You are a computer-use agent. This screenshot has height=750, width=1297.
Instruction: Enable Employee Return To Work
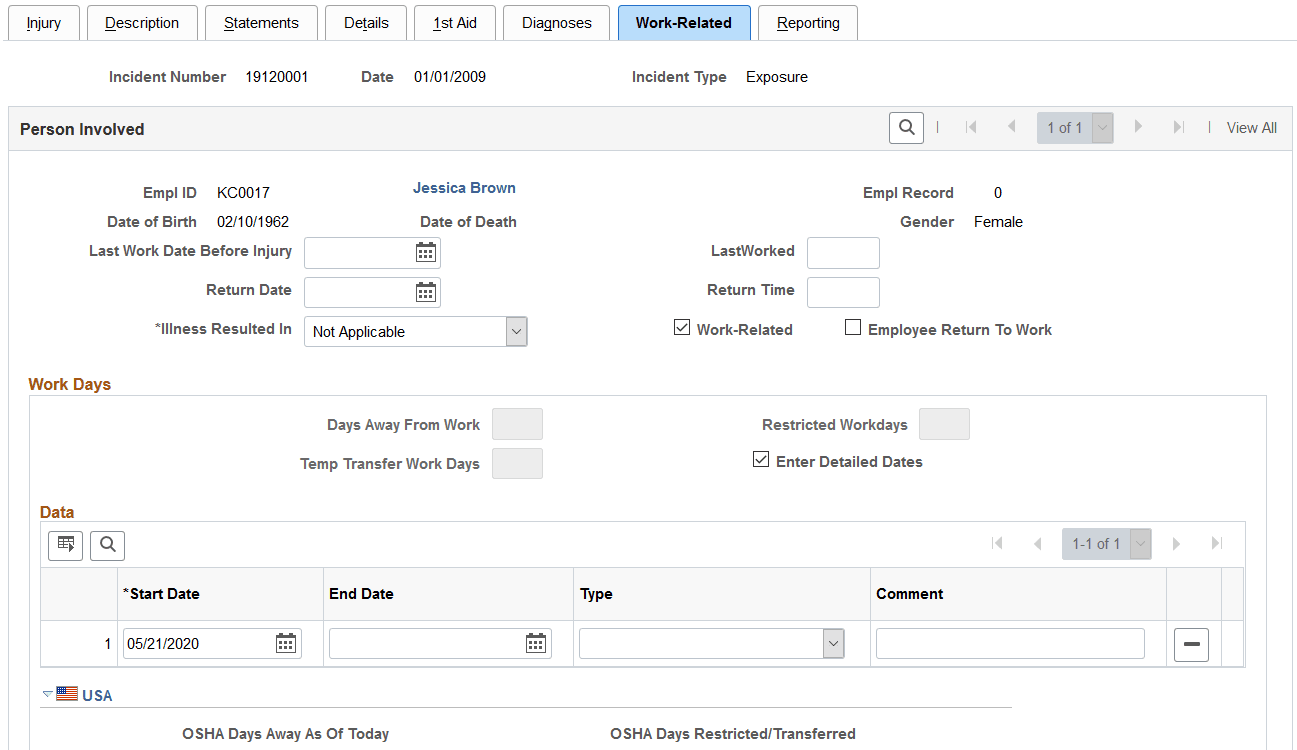coord(853,327)
